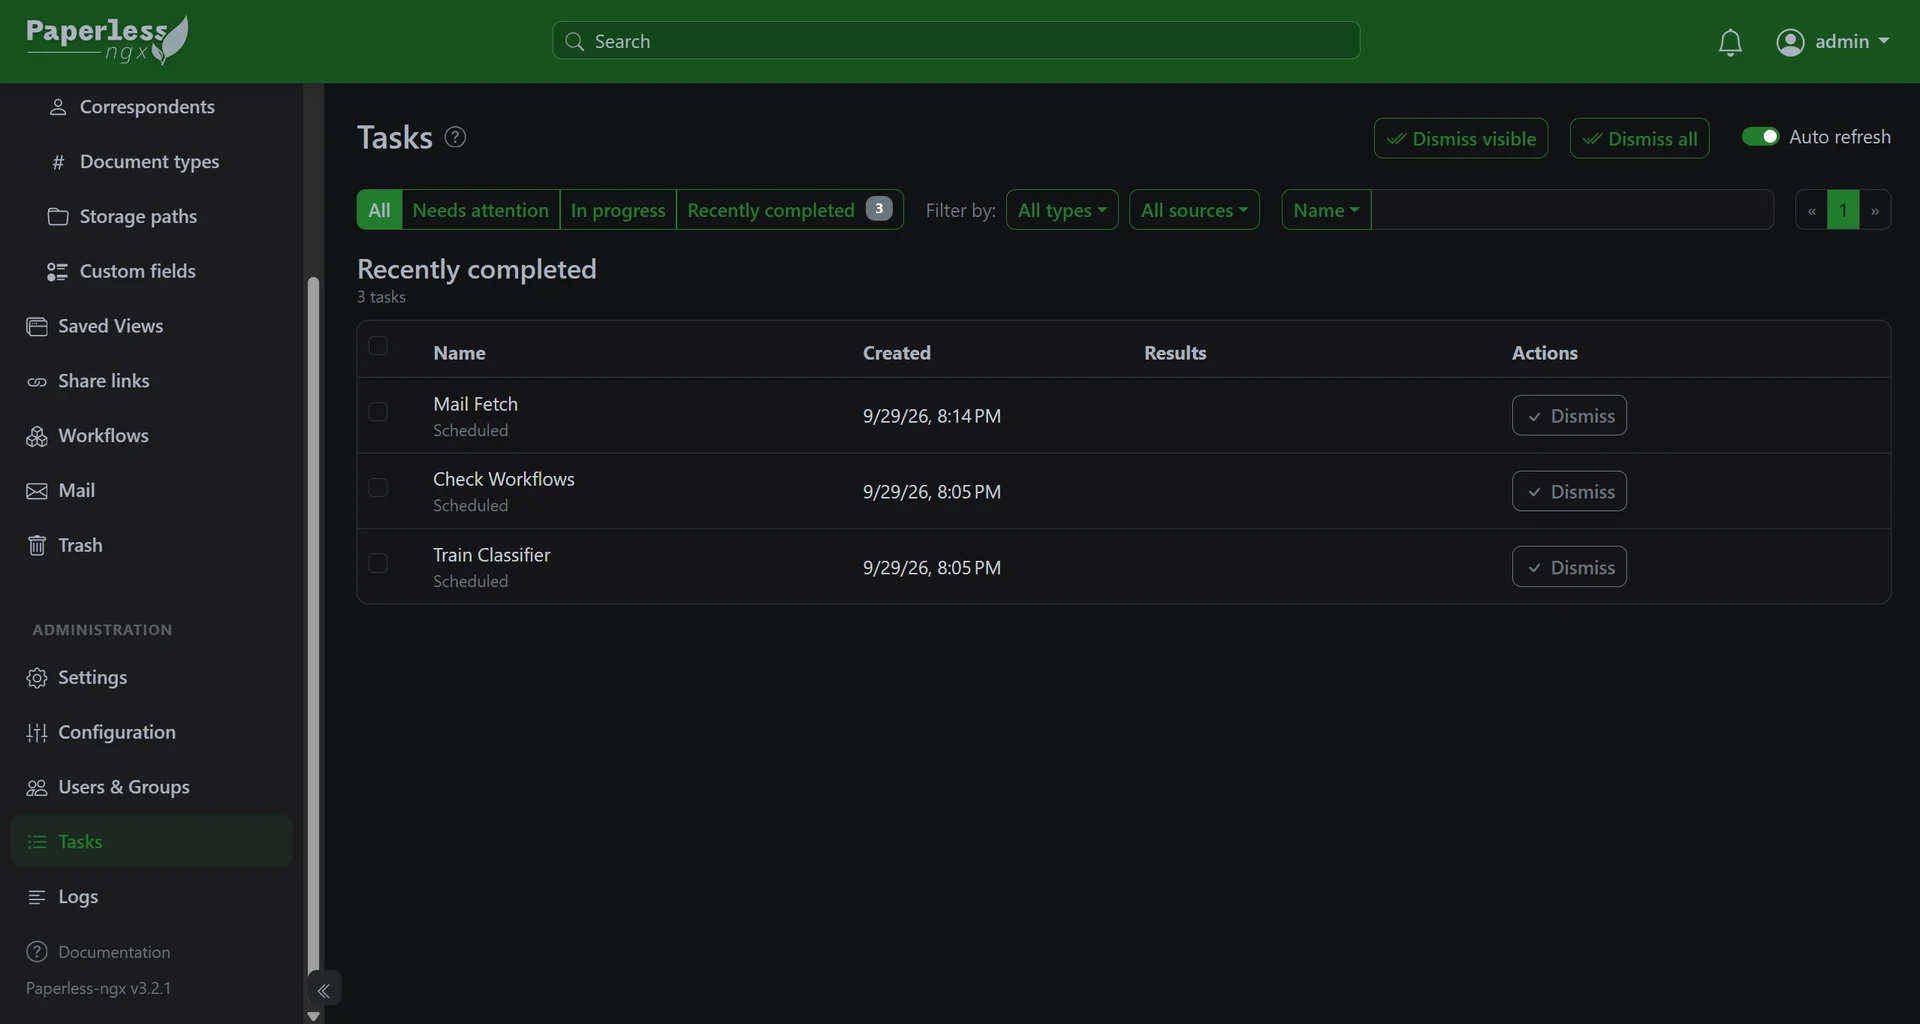Open Saved Views in the sidebar
The image size is (1920, 1024).
point(110,326)
